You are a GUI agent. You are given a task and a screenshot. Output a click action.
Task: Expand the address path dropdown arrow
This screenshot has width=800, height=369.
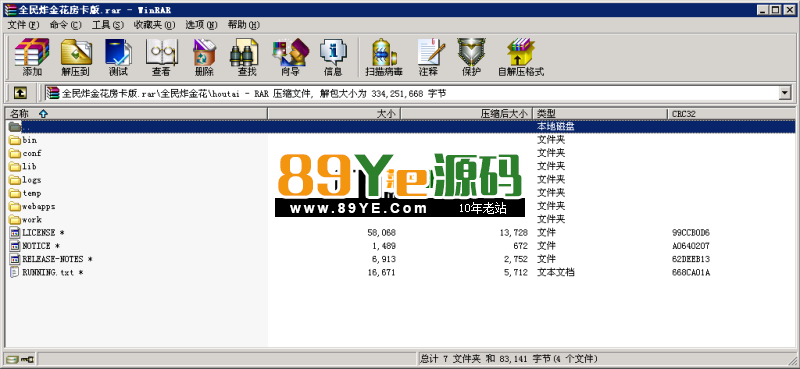(x=785, y=93)
